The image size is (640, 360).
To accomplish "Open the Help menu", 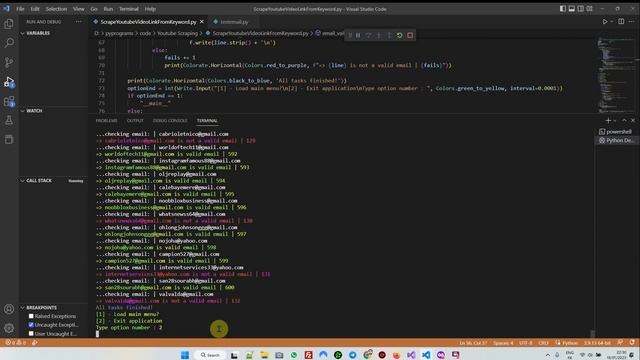I will click(x=150, y=9).
